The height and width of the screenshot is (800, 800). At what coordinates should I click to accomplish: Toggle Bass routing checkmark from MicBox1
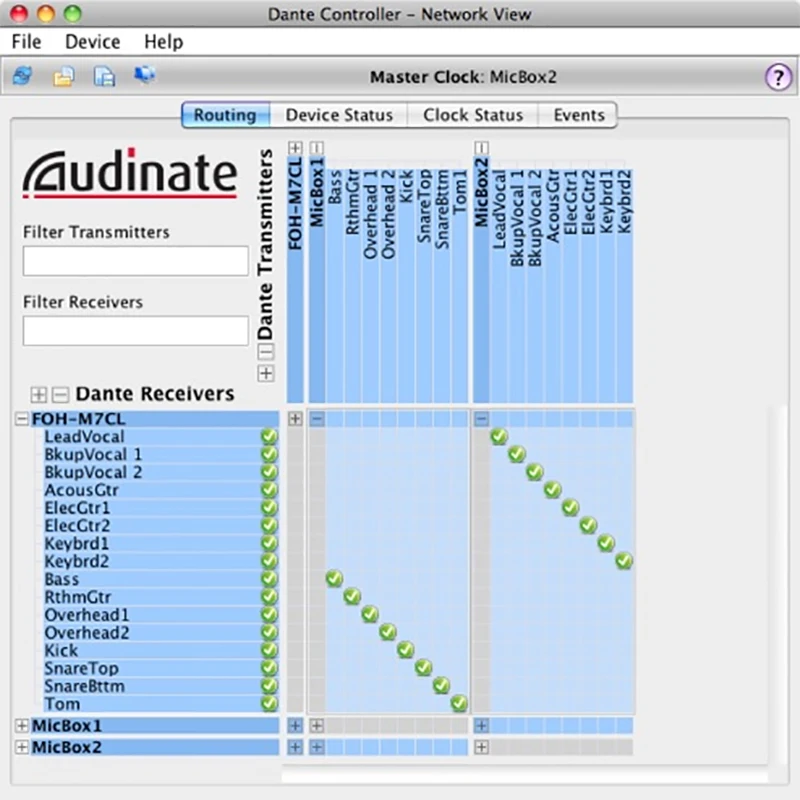click(x=334, y=579)
